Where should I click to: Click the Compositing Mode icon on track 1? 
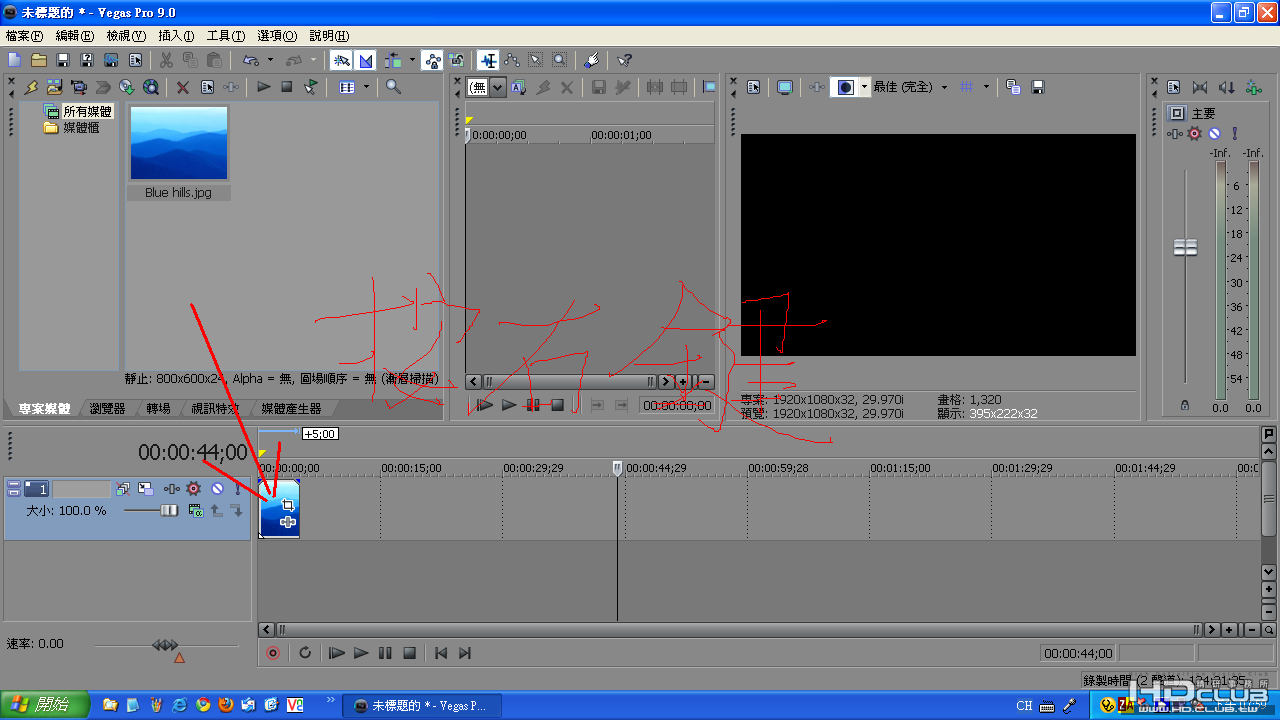(x=196, y=511)
